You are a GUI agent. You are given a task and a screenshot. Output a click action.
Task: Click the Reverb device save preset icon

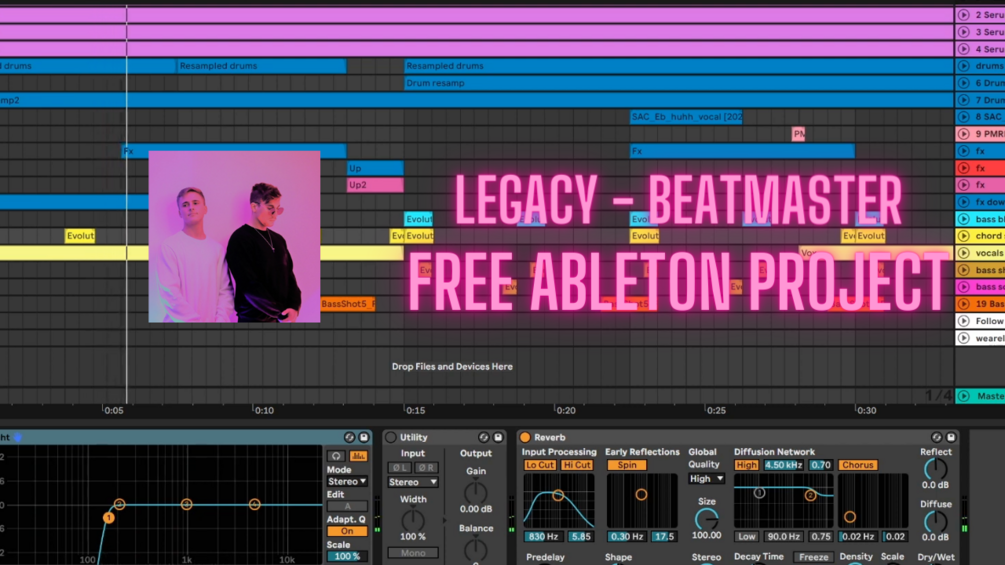point(951,437)
